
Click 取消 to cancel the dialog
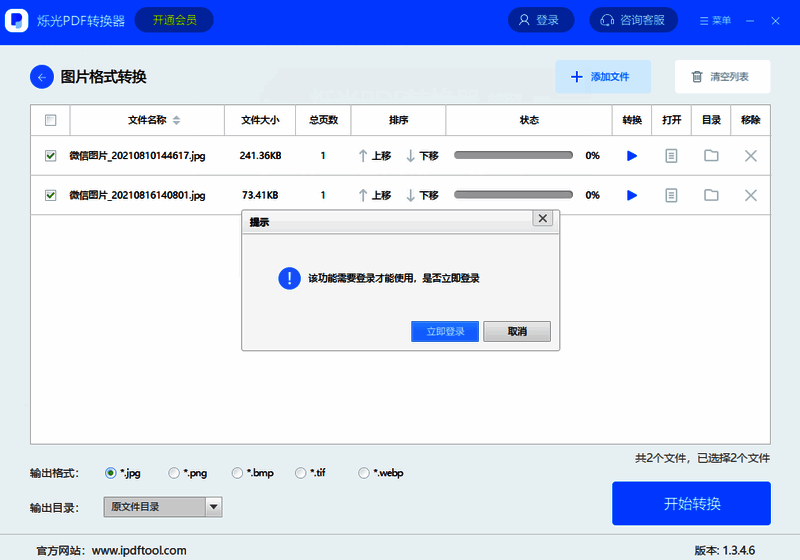pyautogui.click(x=517, y=332)
